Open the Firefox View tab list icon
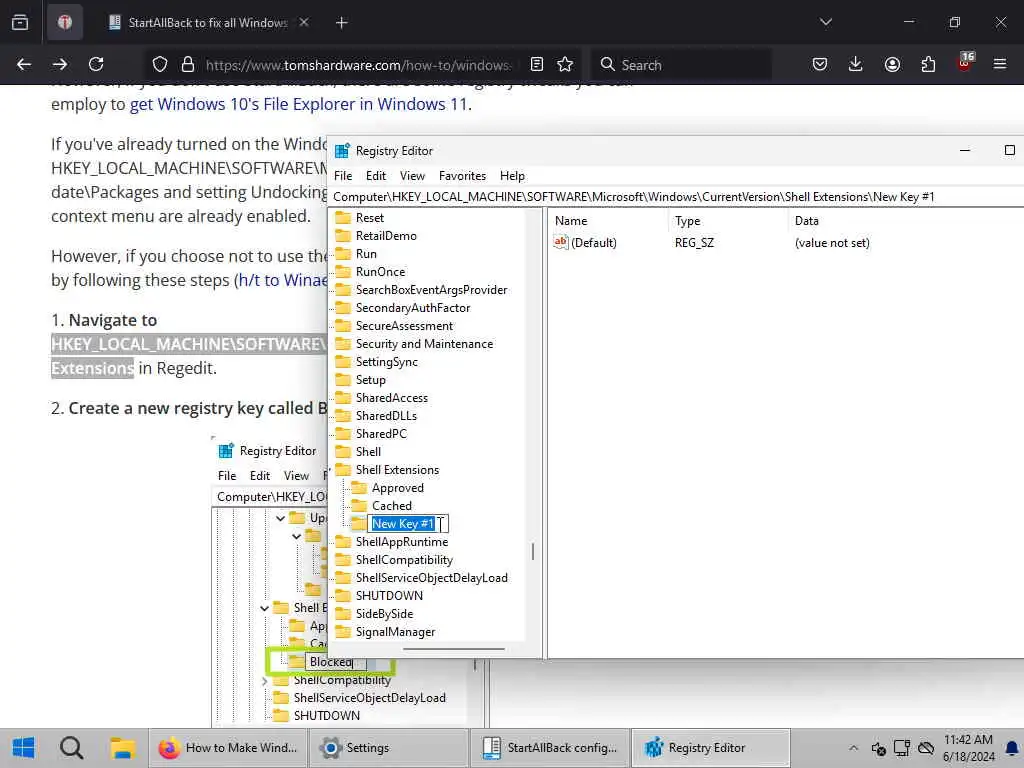Image resolution: width=1024 pixels, height=768 pixels. (x=20, y=22)
